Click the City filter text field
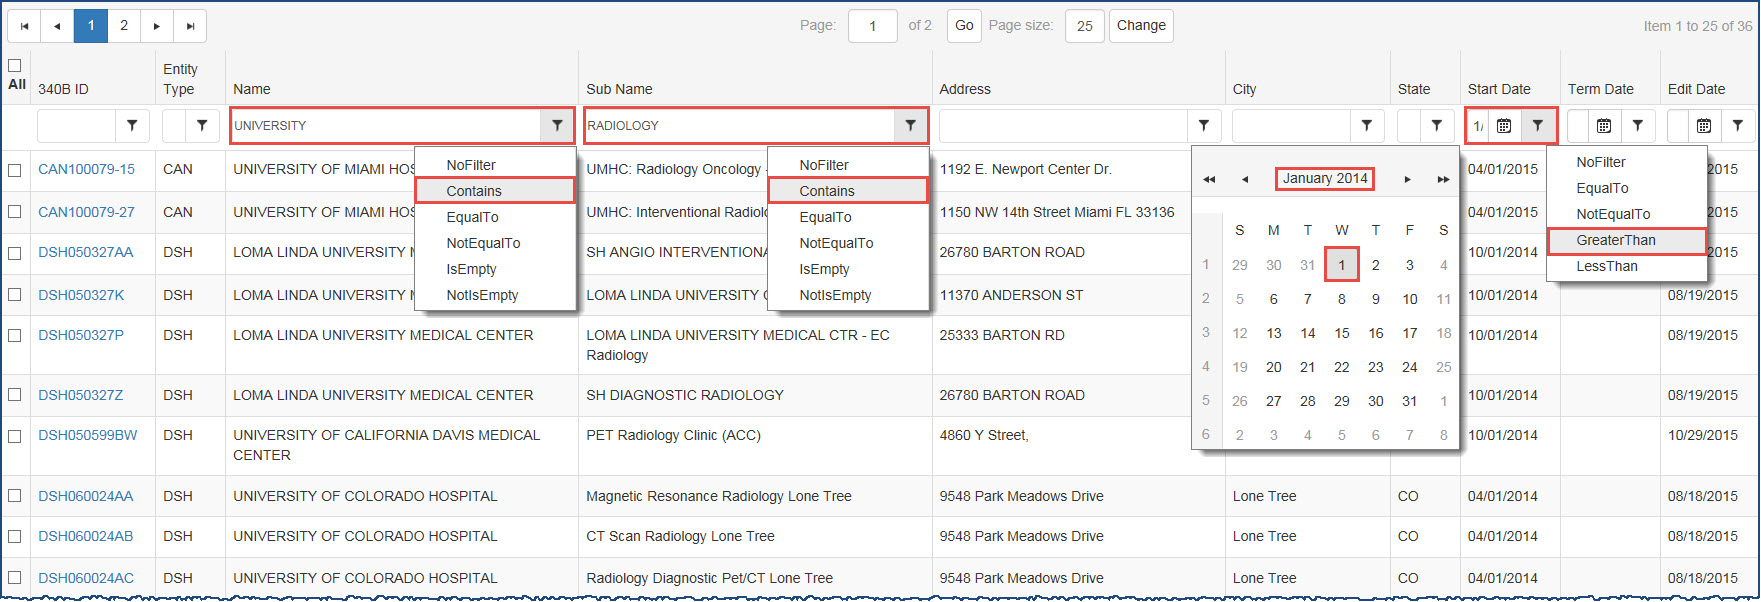Viewport: 1761px width, 602px height. click(1291, 126)
